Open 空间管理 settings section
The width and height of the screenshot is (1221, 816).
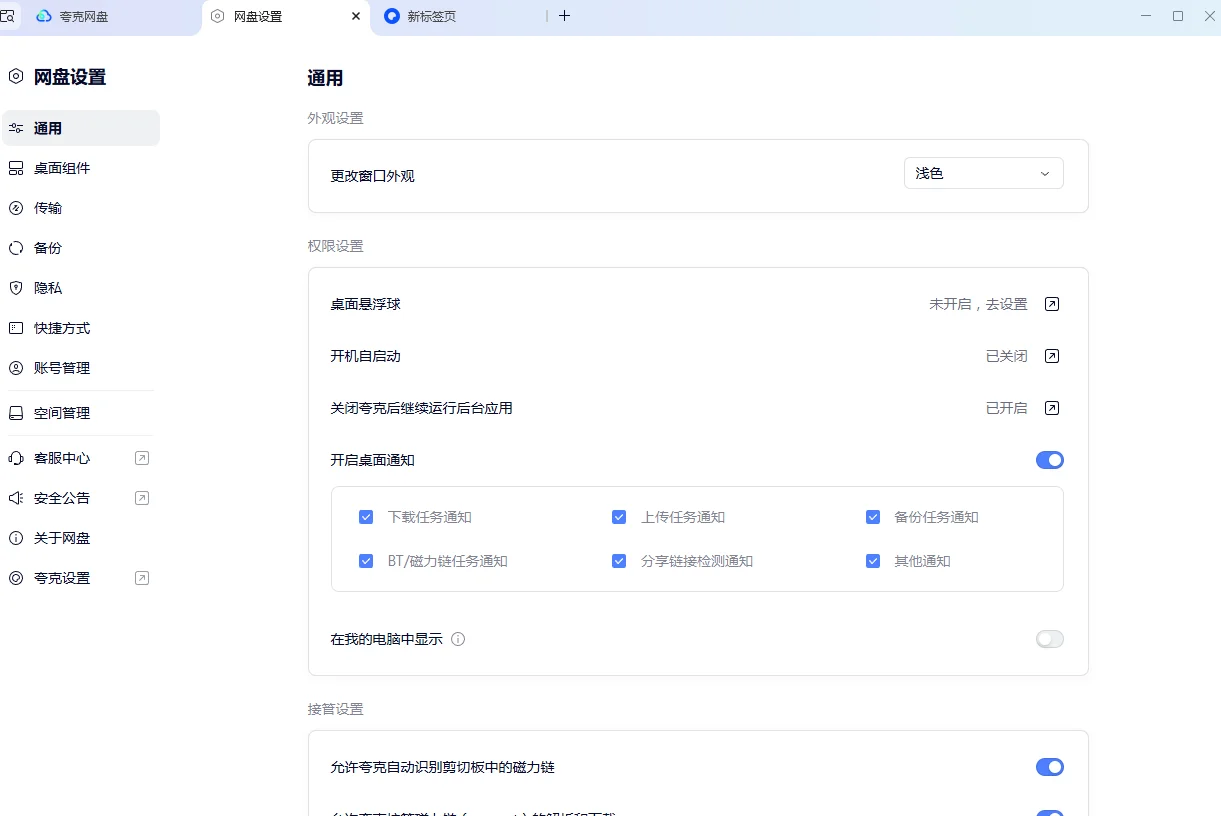(80, 413)
